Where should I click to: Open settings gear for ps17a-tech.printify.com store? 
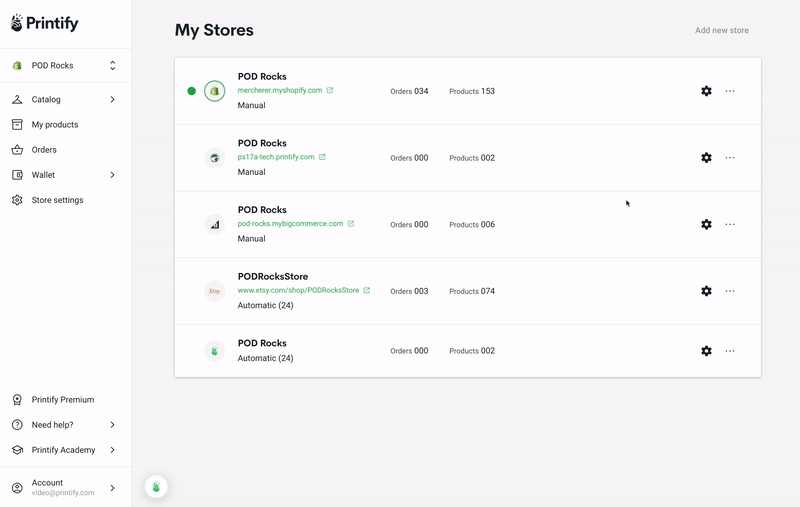tap(706, 158)
